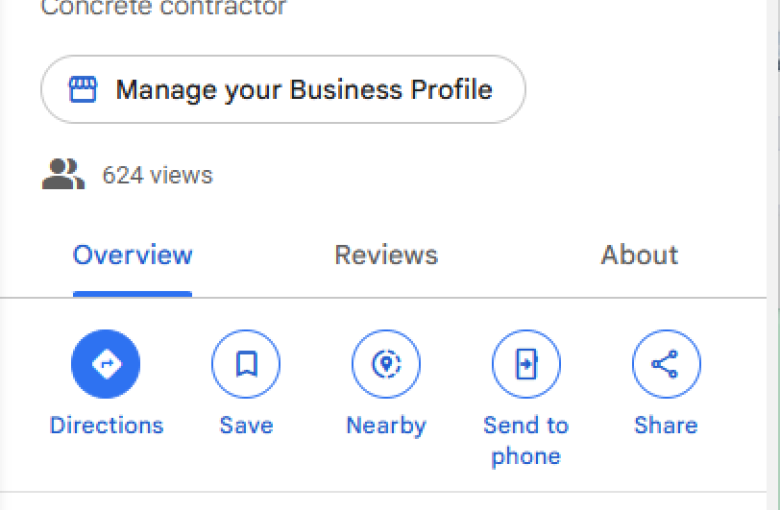Click the Save bookmark icon
780x510 pixels.
click(x=246, y=364)
